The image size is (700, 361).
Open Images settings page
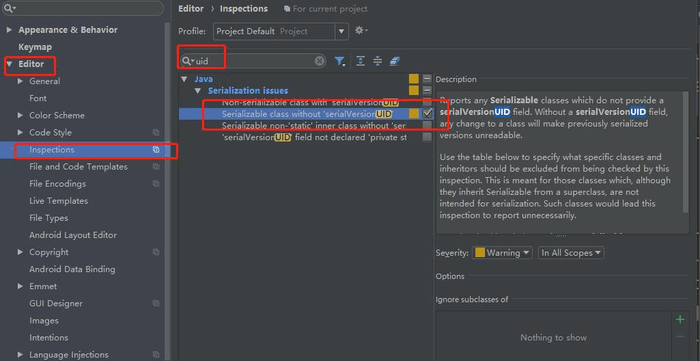coord(44,320)
